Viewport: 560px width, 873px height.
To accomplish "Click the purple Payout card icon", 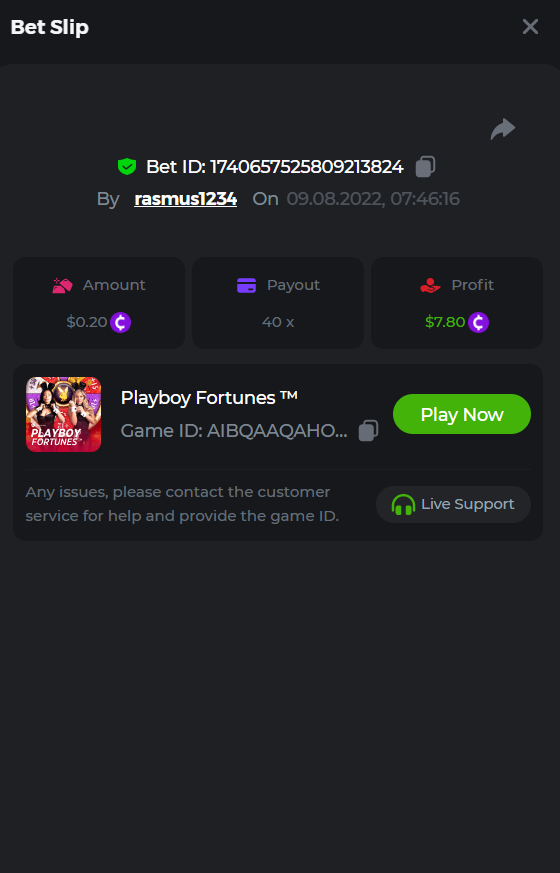I will (x=246, y=285).
